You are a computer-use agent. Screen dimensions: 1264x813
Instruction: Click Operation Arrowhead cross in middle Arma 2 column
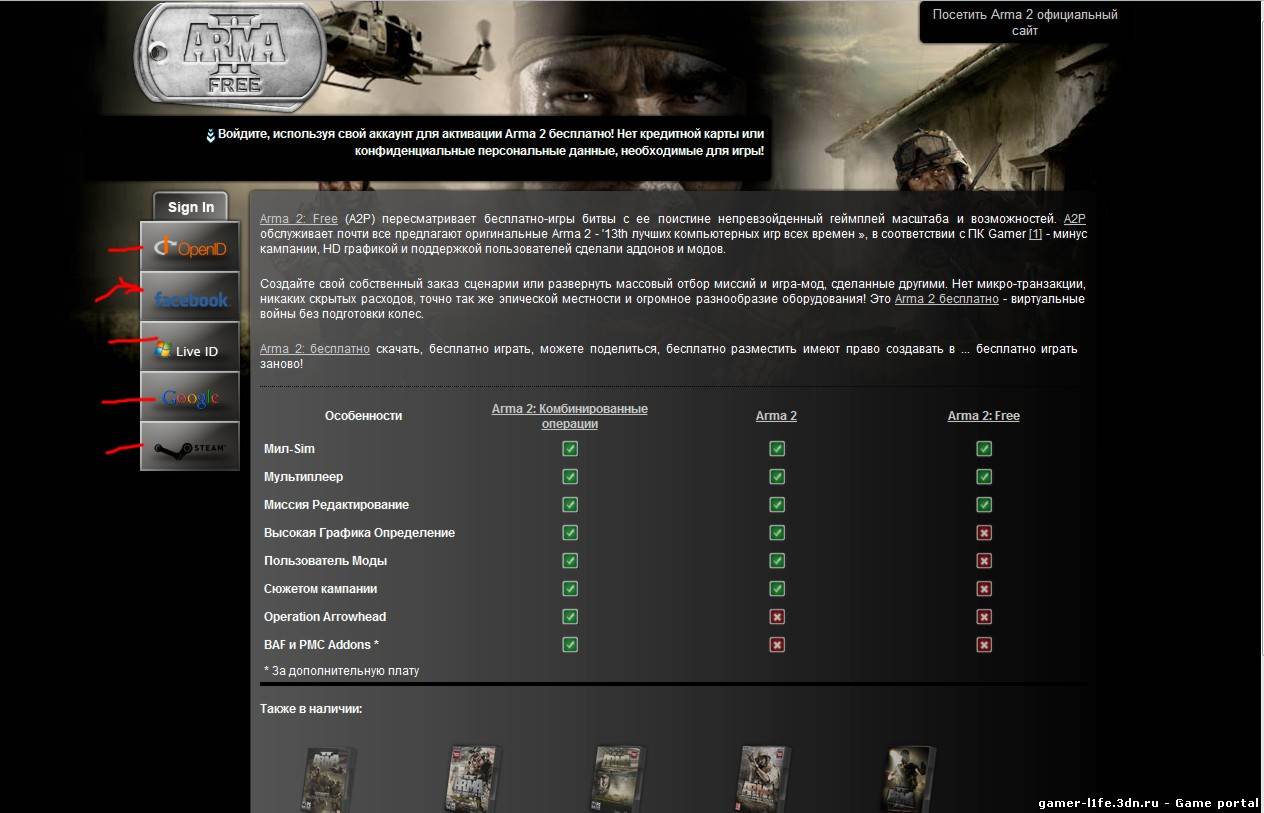pos(777,617)
